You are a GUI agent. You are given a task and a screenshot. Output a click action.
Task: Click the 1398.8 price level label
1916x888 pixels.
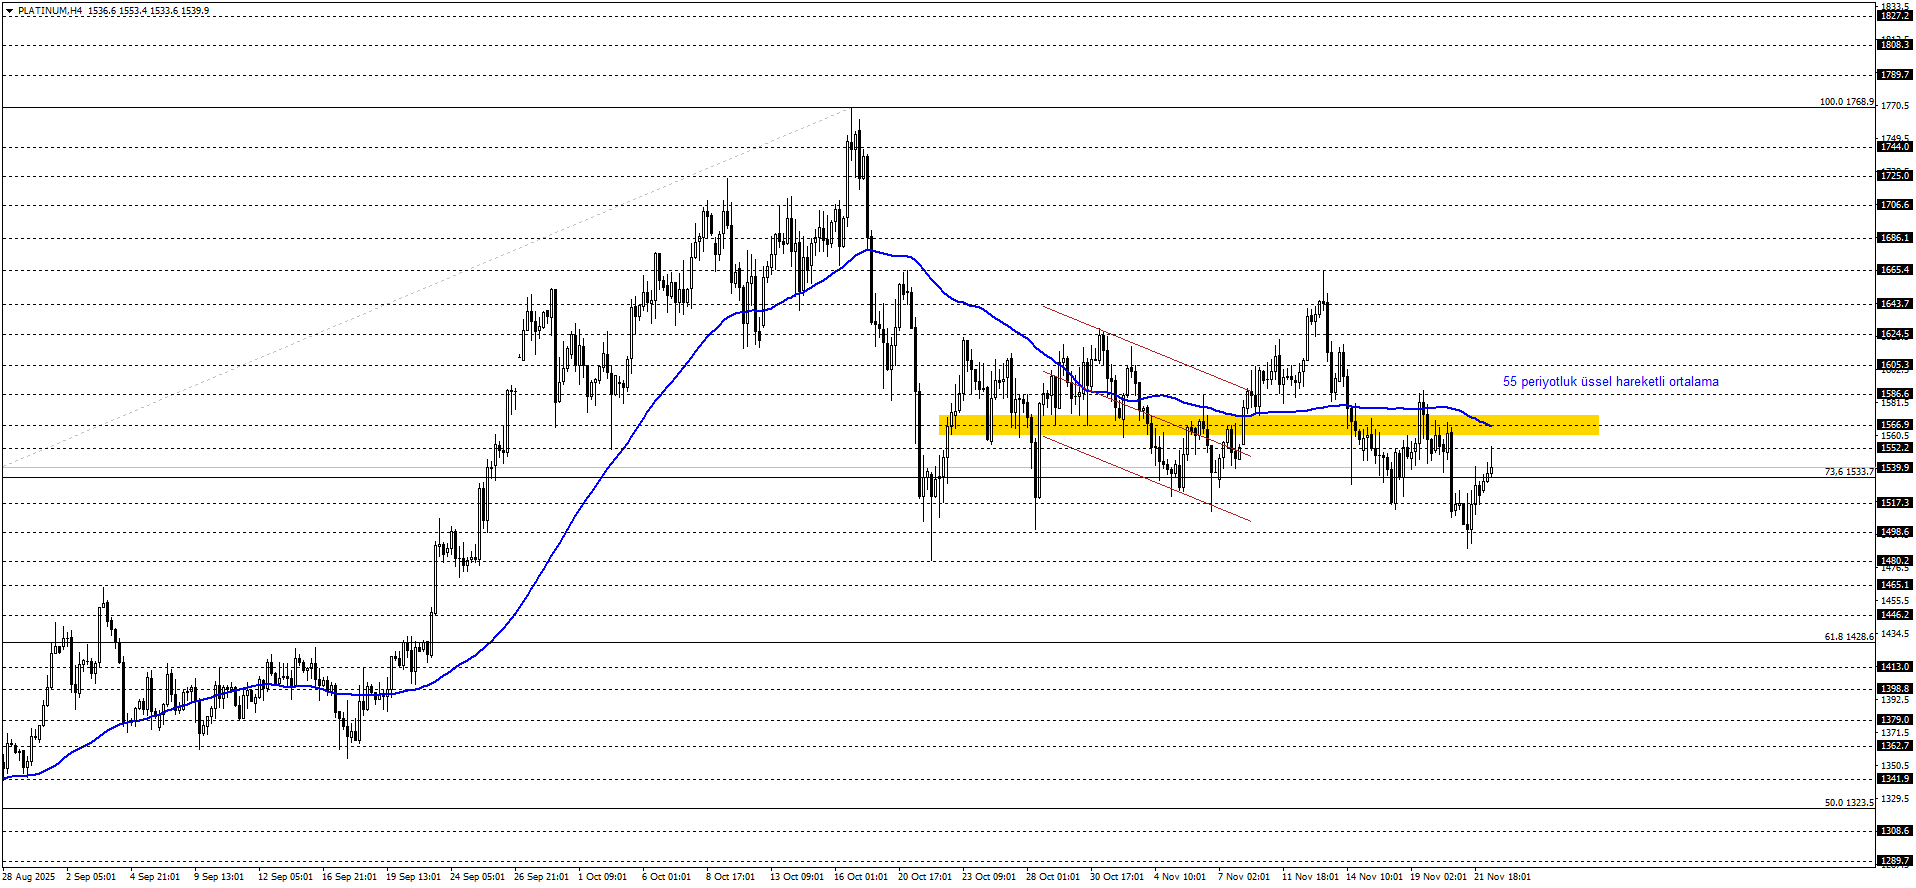(x=1894, y=689)
